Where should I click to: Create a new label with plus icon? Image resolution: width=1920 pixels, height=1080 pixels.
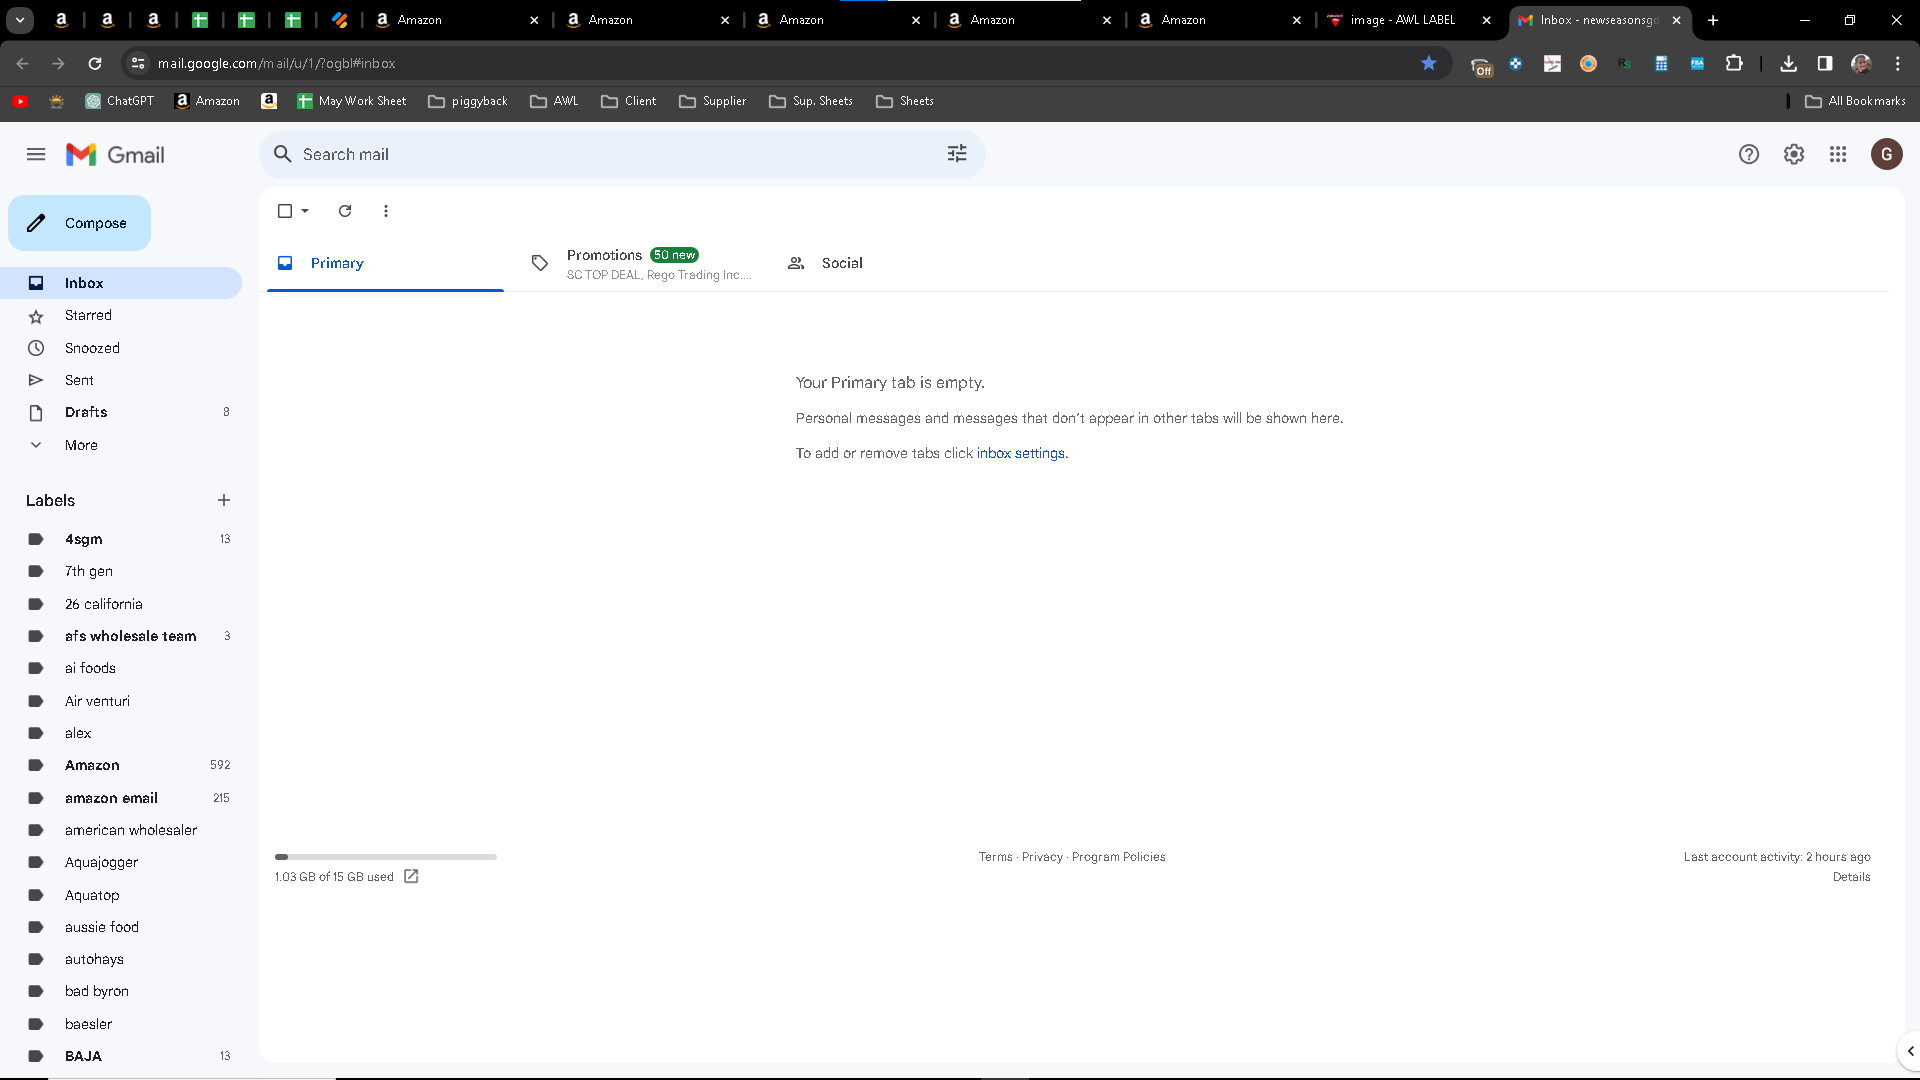point(224,500)
